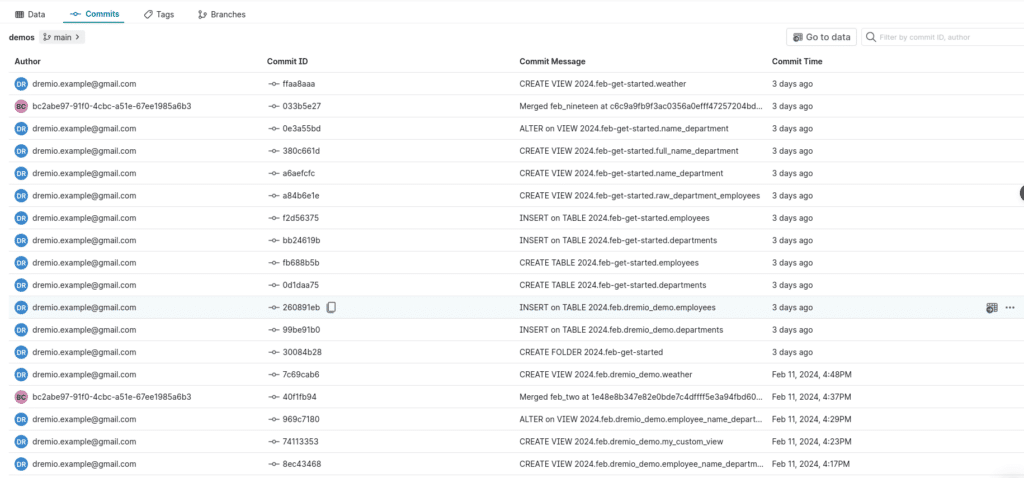Click the pink BC avatar beside commit 033b5e27
This screenshot has height=478, width=1024.
coord(21,106)
